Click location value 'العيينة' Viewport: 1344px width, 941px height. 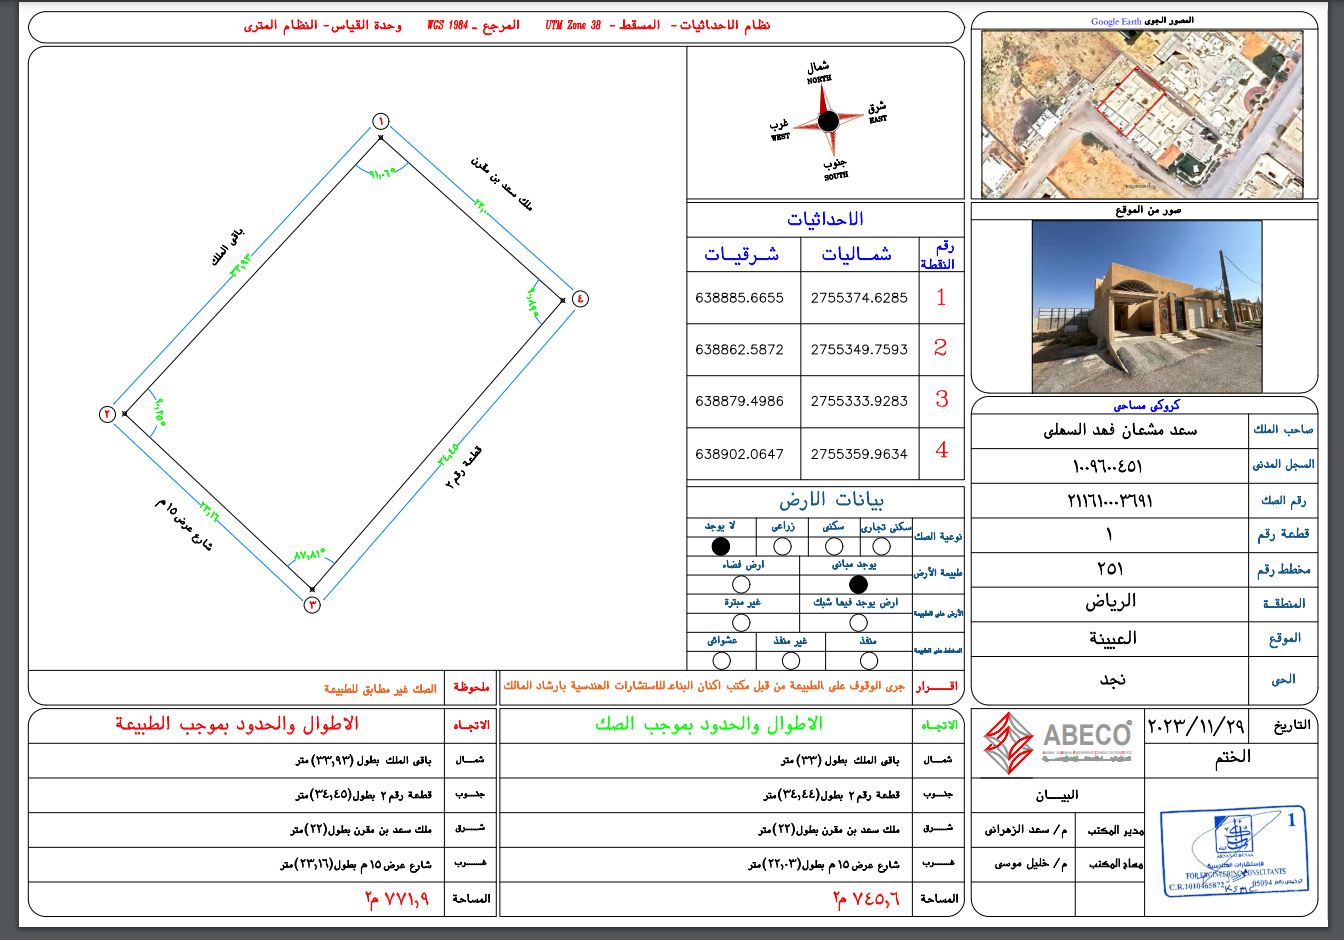1113,638
